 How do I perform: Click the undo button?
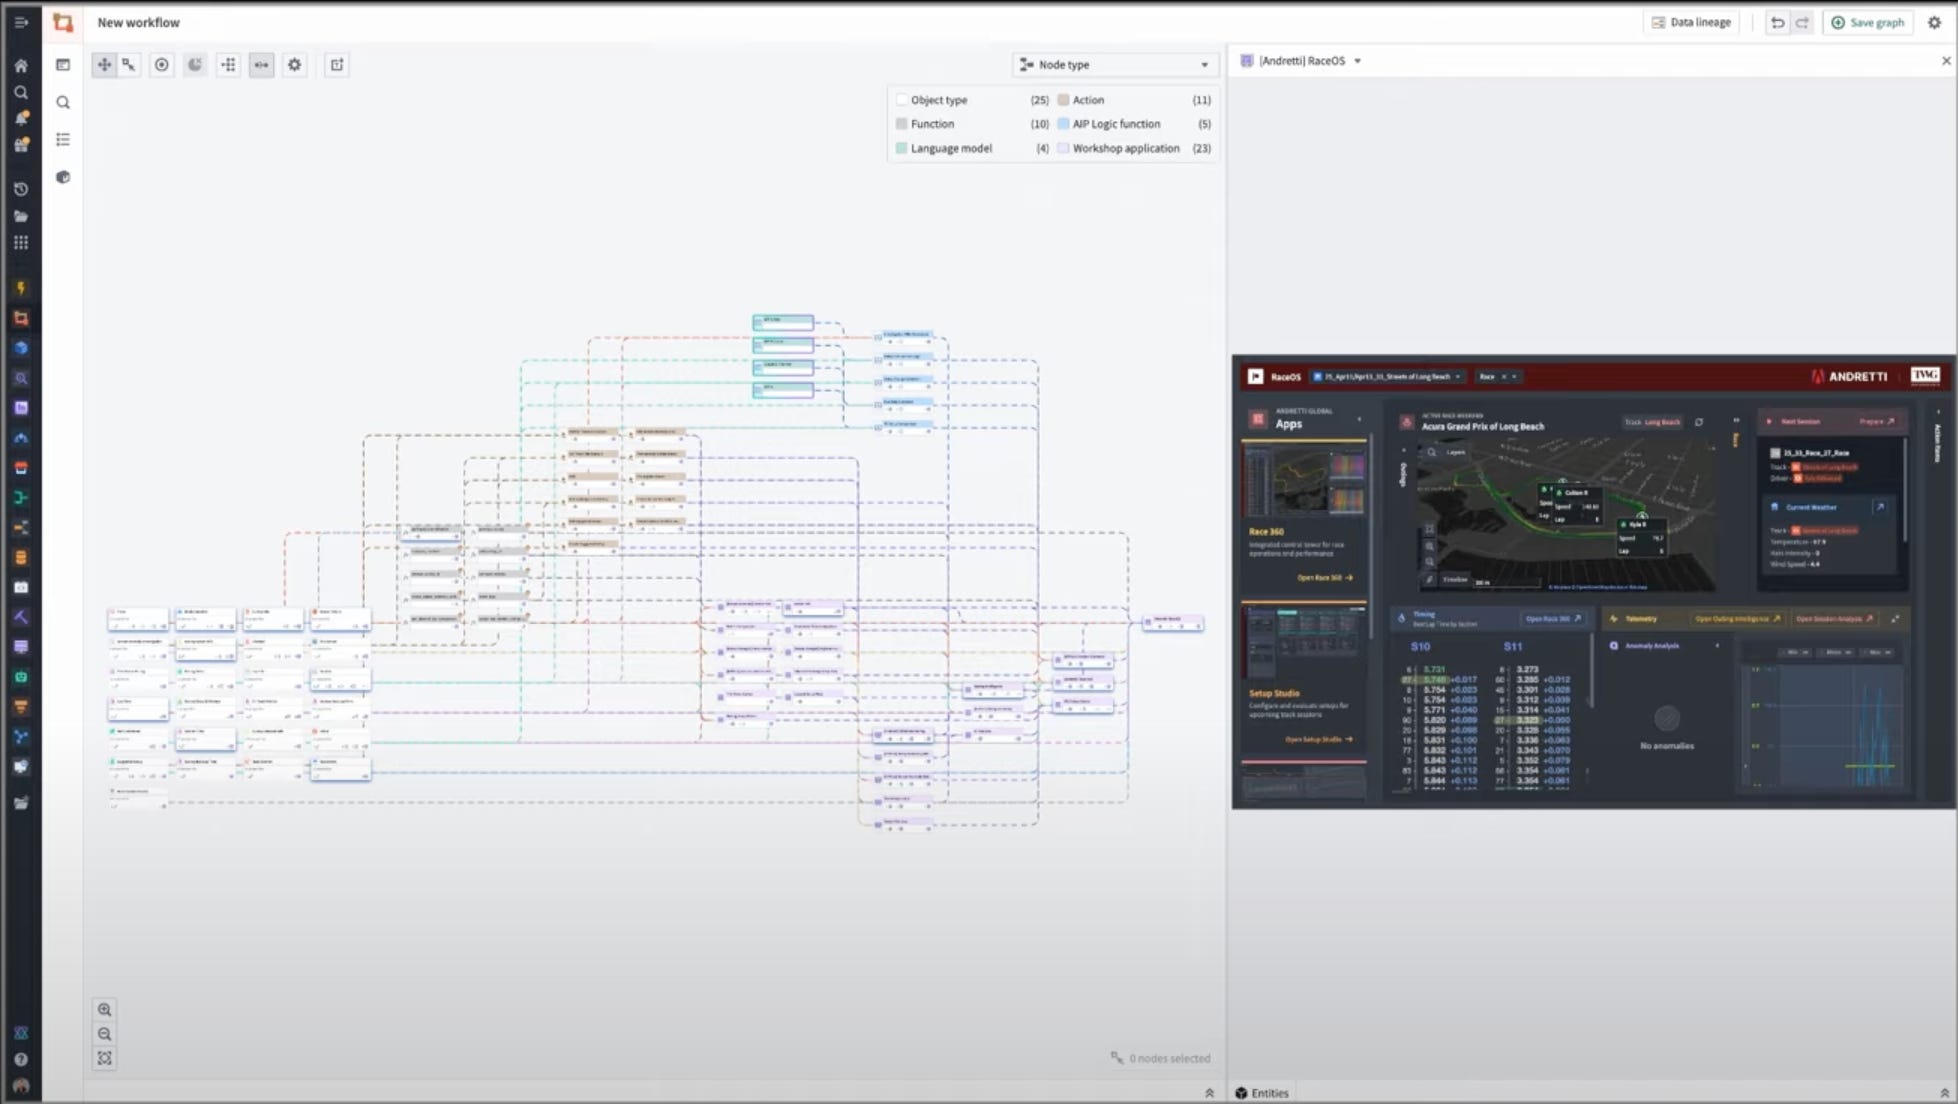pos(1777,22)
